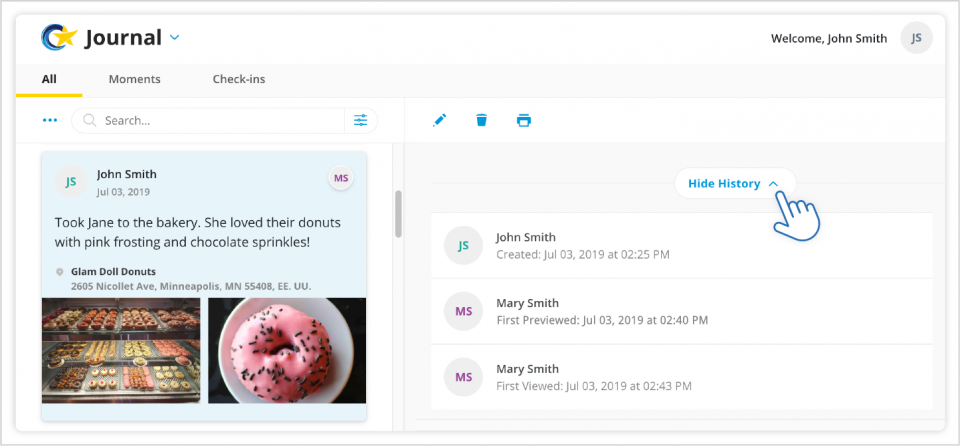Click the trash delete icon
960x446 pixels.
click(x=482, y=120)
